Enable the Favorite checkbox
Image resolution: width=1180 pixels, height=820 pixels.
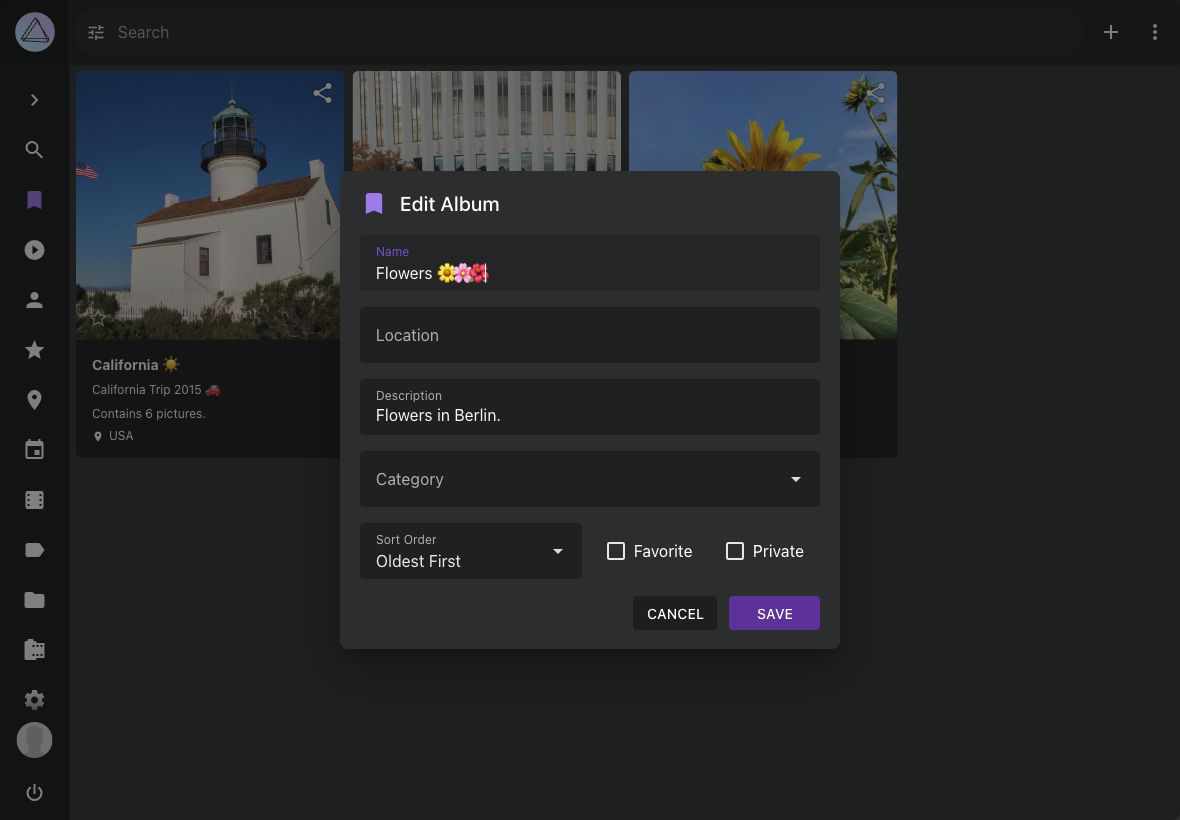616,551
